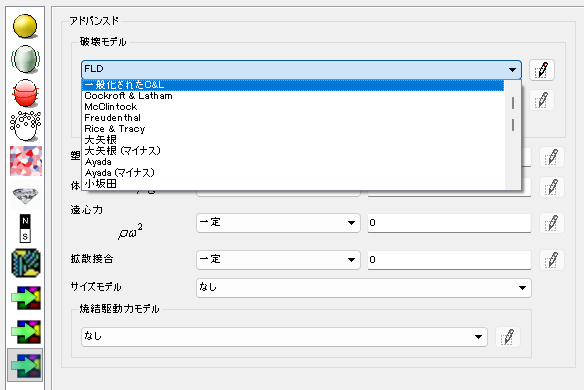The height and width of the screenshot is (390, 584).
Task: Select Ayada from the list
Action: coord(293,162)
